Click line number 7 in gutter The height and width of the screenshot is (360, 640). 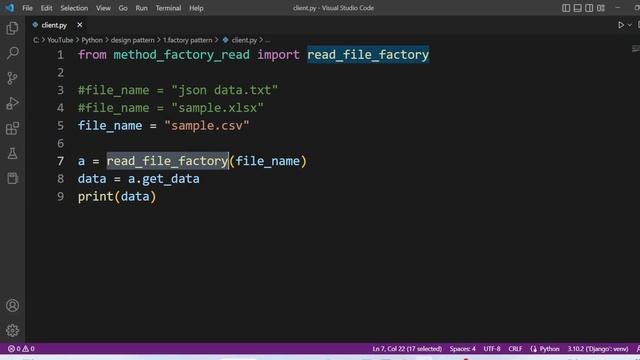60,161
